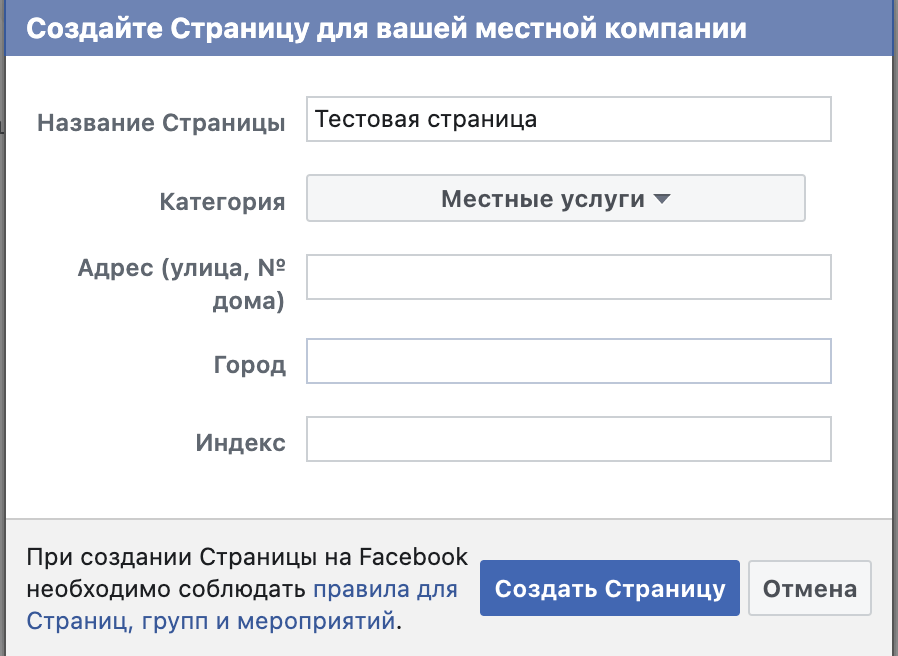Click the text Тестовая страница in the field

pos(426,120)
